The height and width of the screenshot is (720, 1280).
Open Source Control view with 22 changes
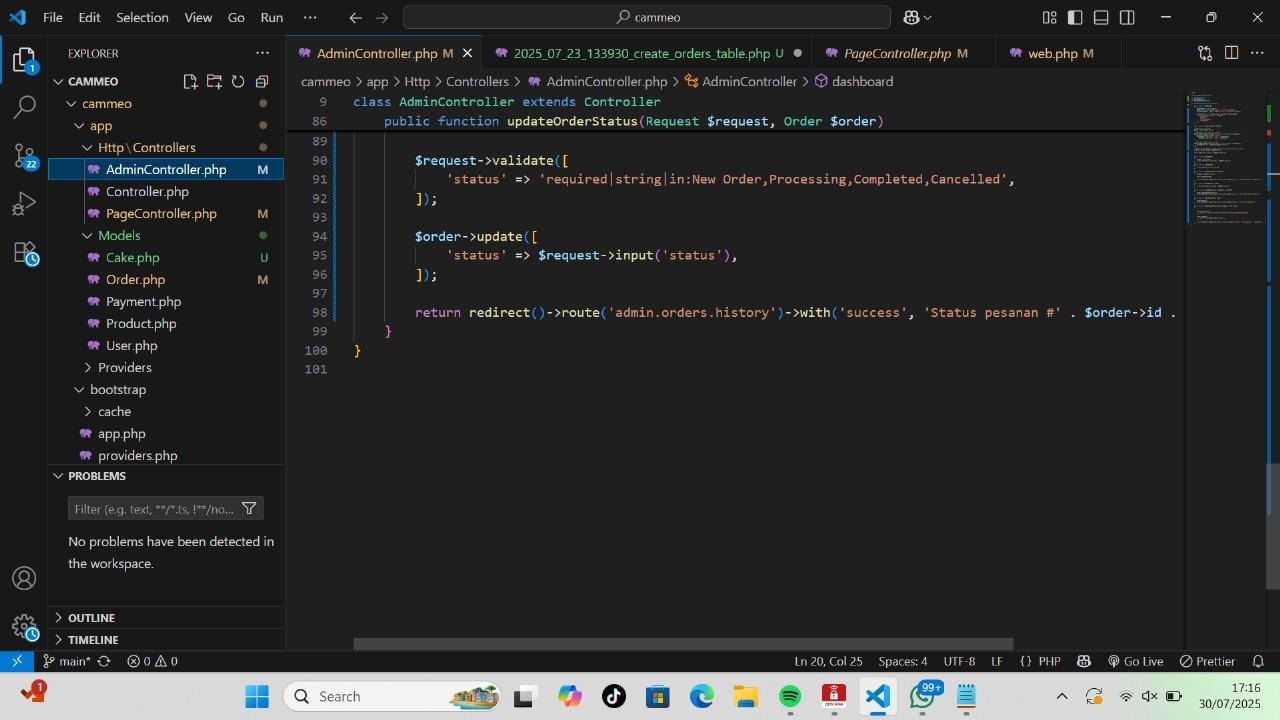click(25, 156)
